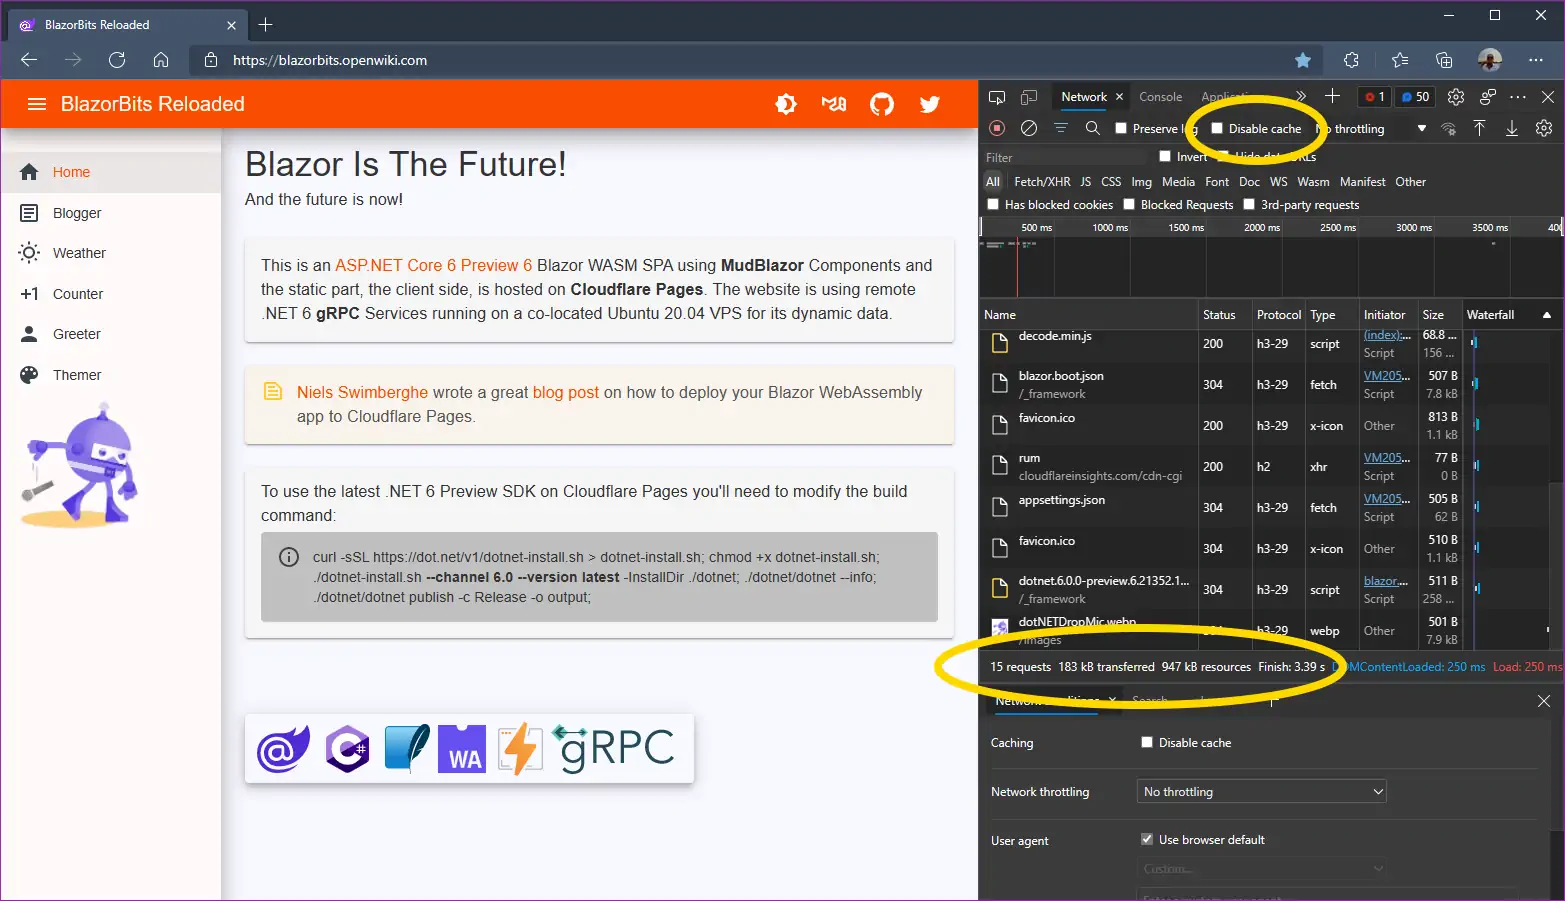Open the network search icon in DevTools
Viewport: 1565px width, 901px height.
point(1093,128)
